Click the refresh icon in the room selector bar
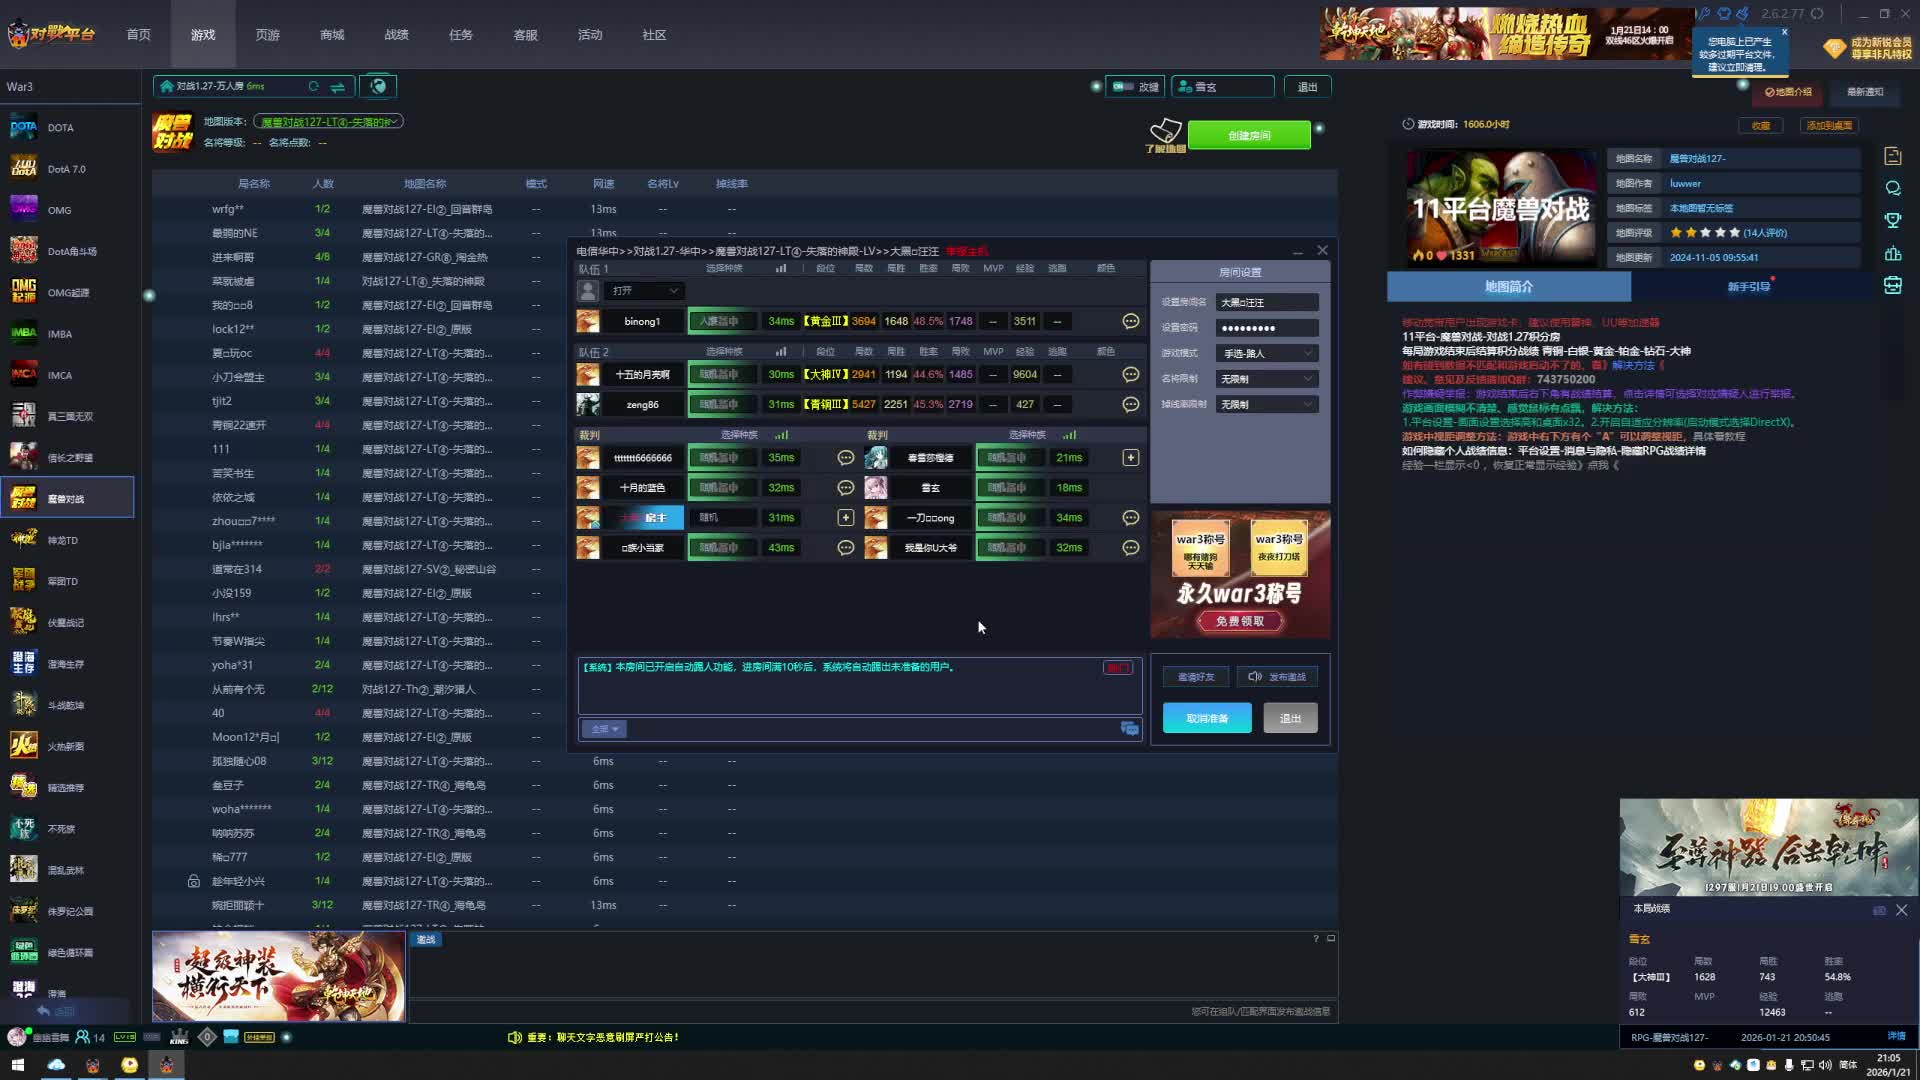The height and width of the screenshot is (1080, 1920). (x=313, y=86)
